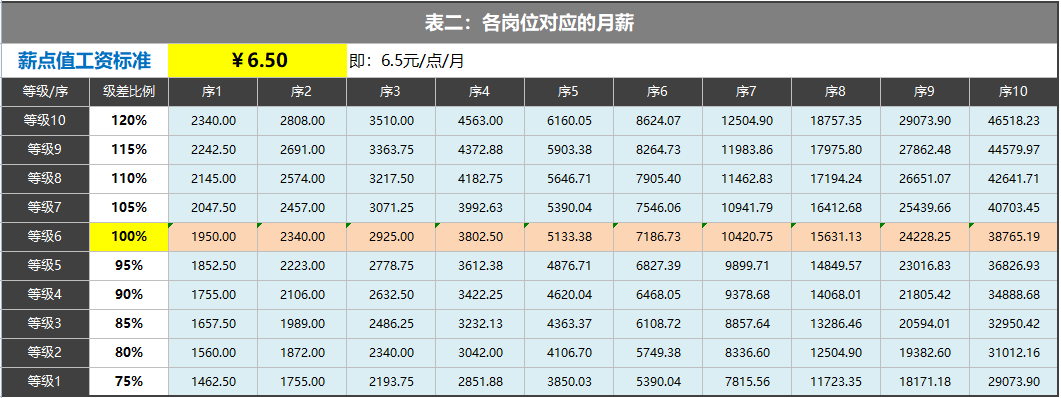
Task: Click column header 序5
Action: point(569,92)
